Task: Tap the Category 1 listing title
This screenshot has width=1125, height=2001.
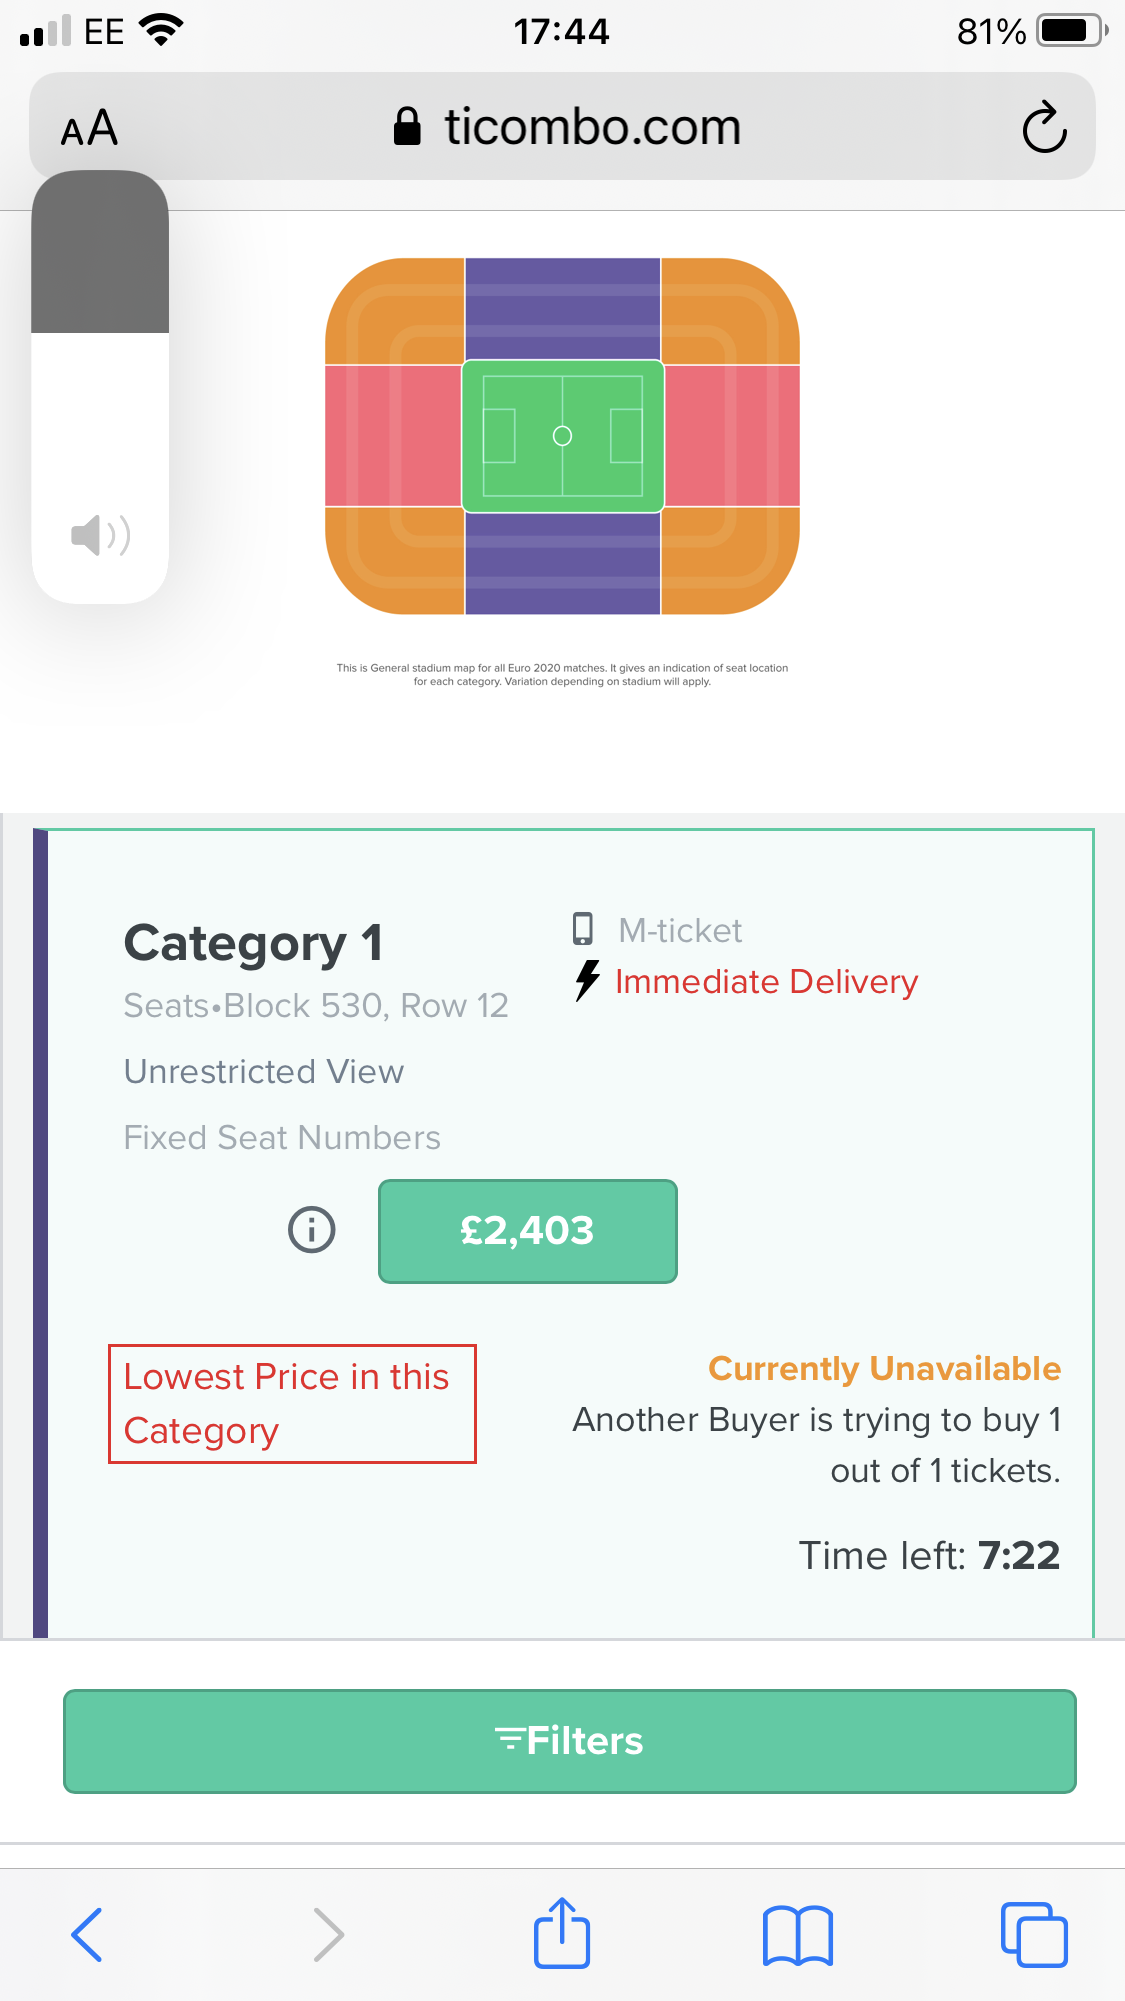Action: [253, 943]
